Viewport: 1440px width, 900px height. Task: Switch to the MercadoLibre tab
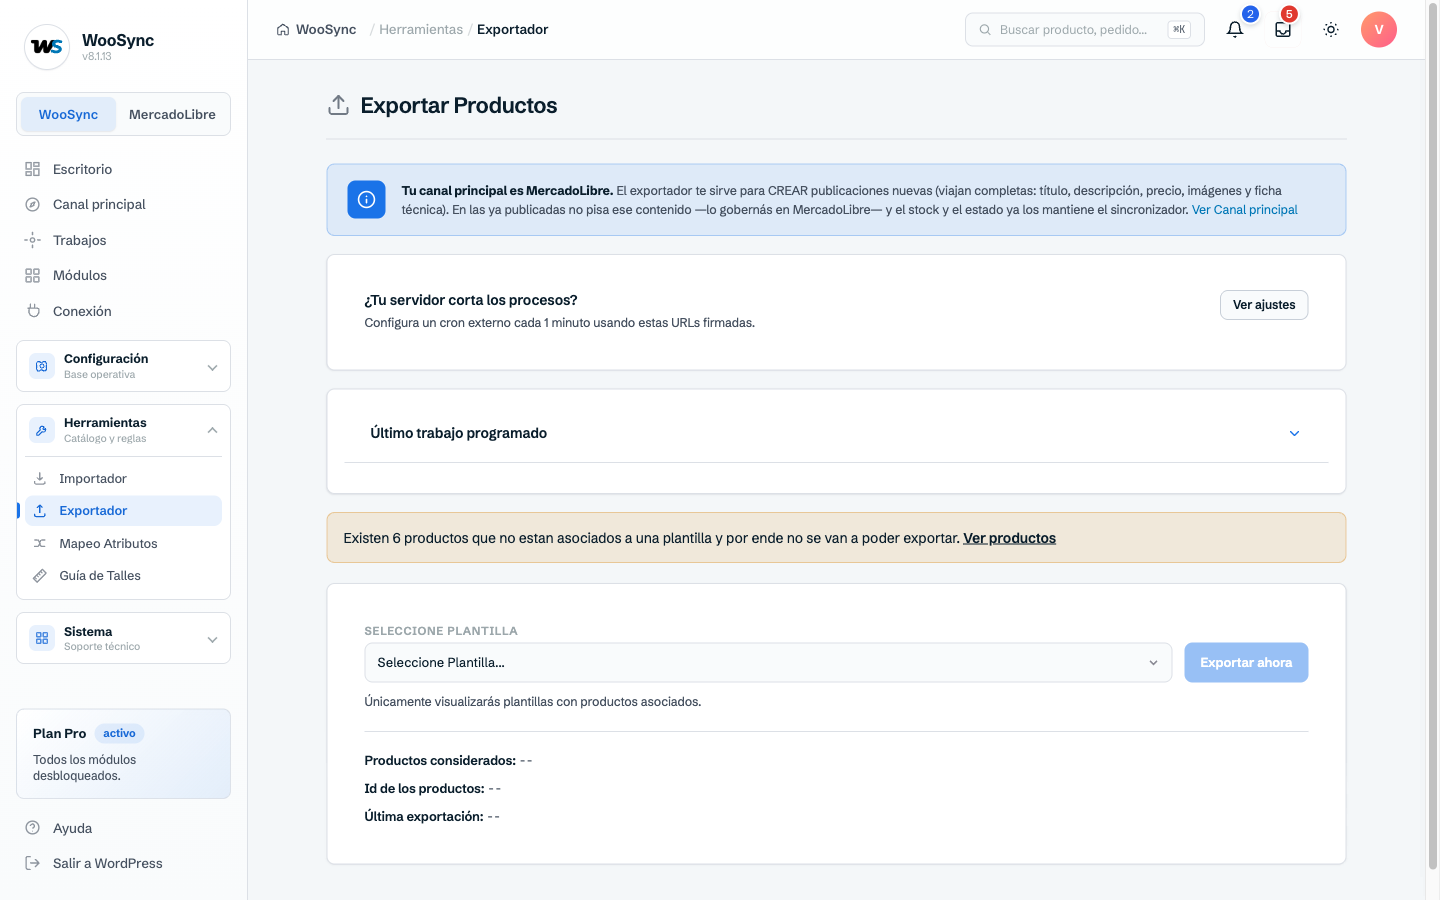[x=172, y=114]
